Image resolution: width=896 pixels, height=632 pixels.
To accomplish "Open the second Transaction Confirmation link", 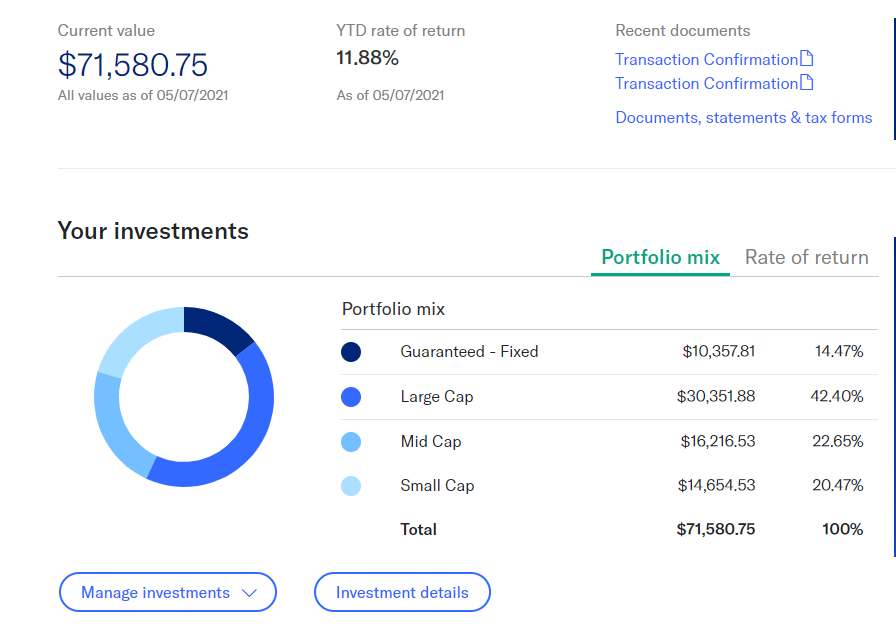I will click(x=706, y=83).
